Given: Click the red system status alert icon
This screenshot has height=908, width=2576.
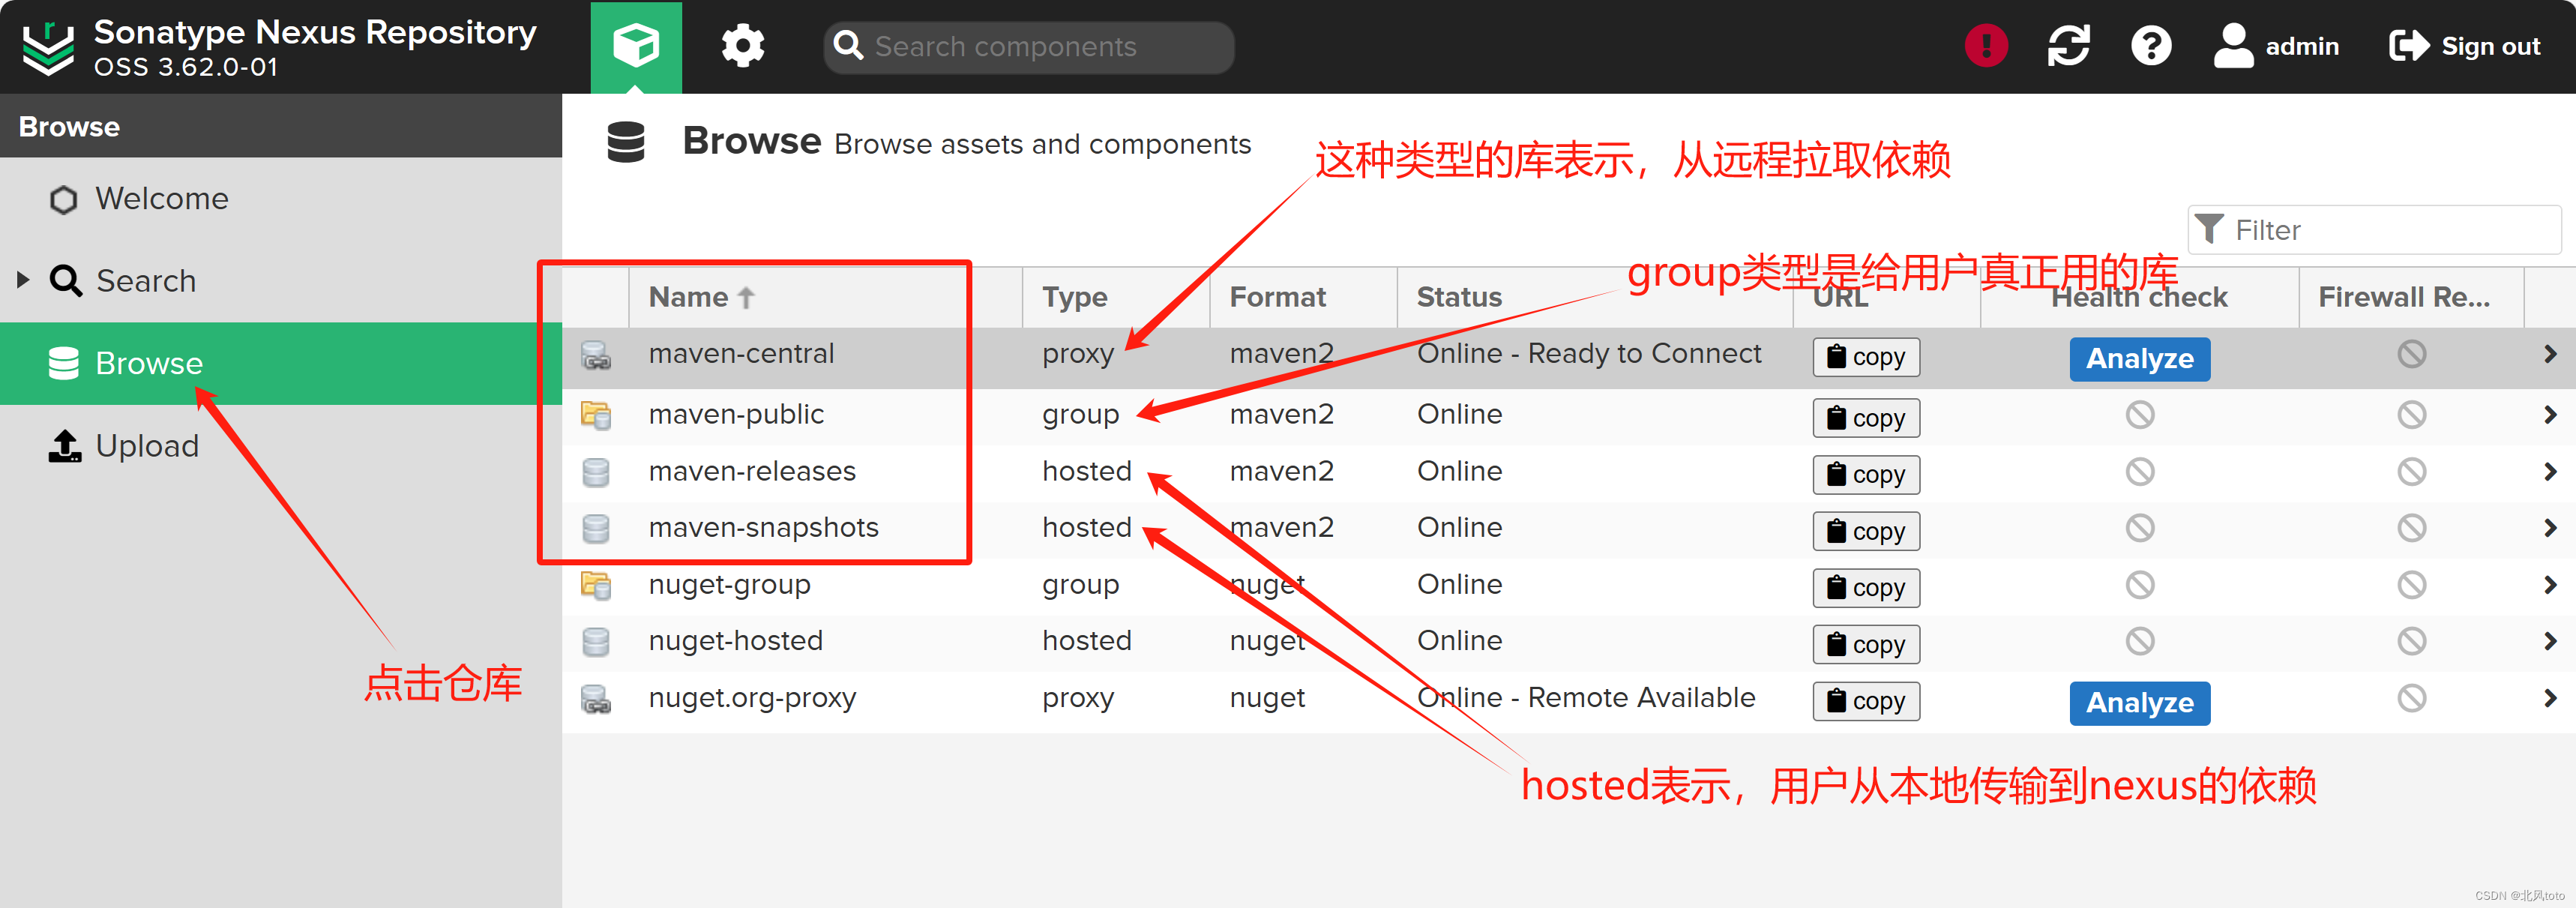Looking at the screenshot, I should pos(1986,46).
